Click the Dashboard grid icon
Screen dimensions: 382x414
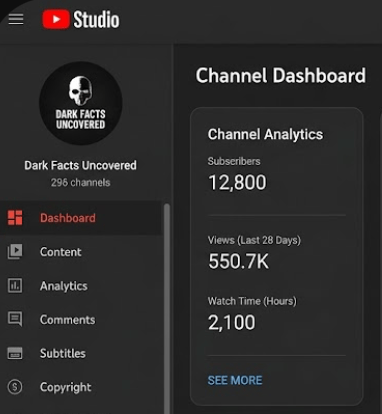tap(15, 218)
